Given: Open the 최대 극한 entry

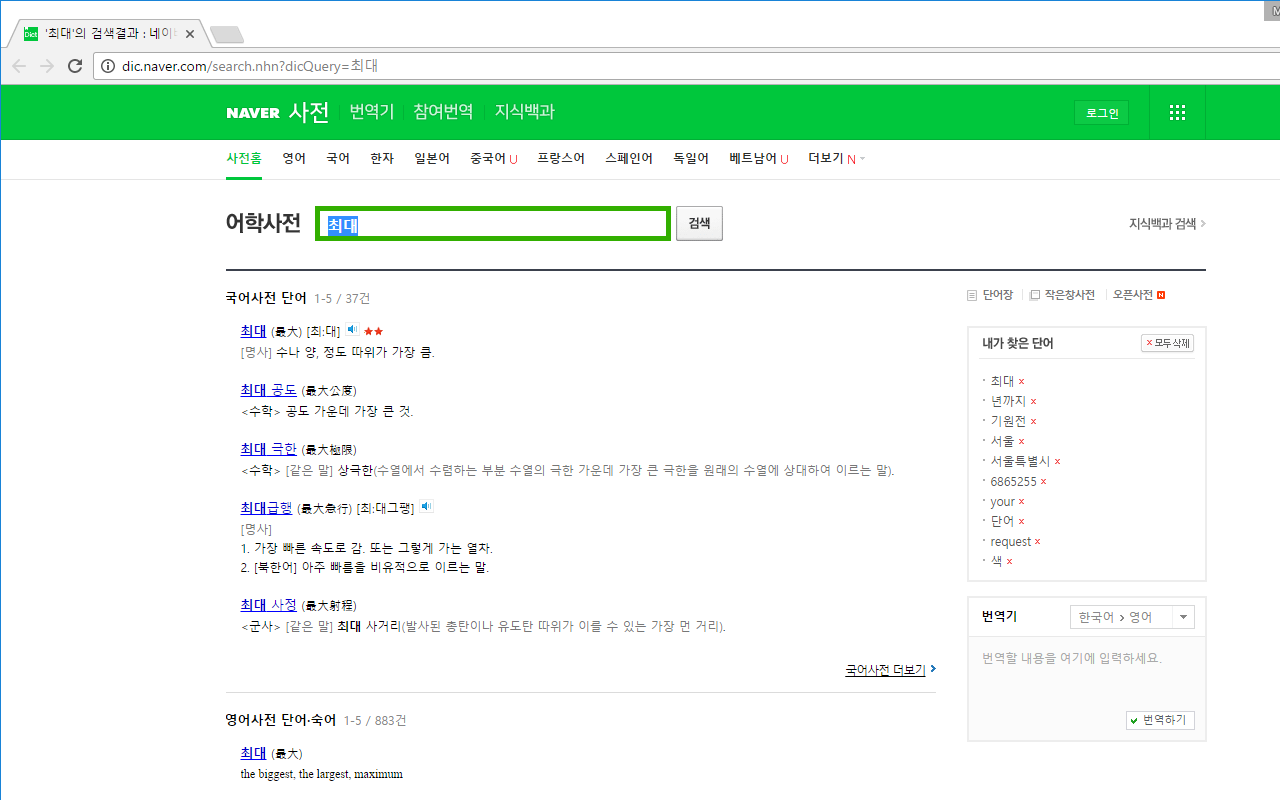Looking at the screenshot, I should [x=269, y=449].
